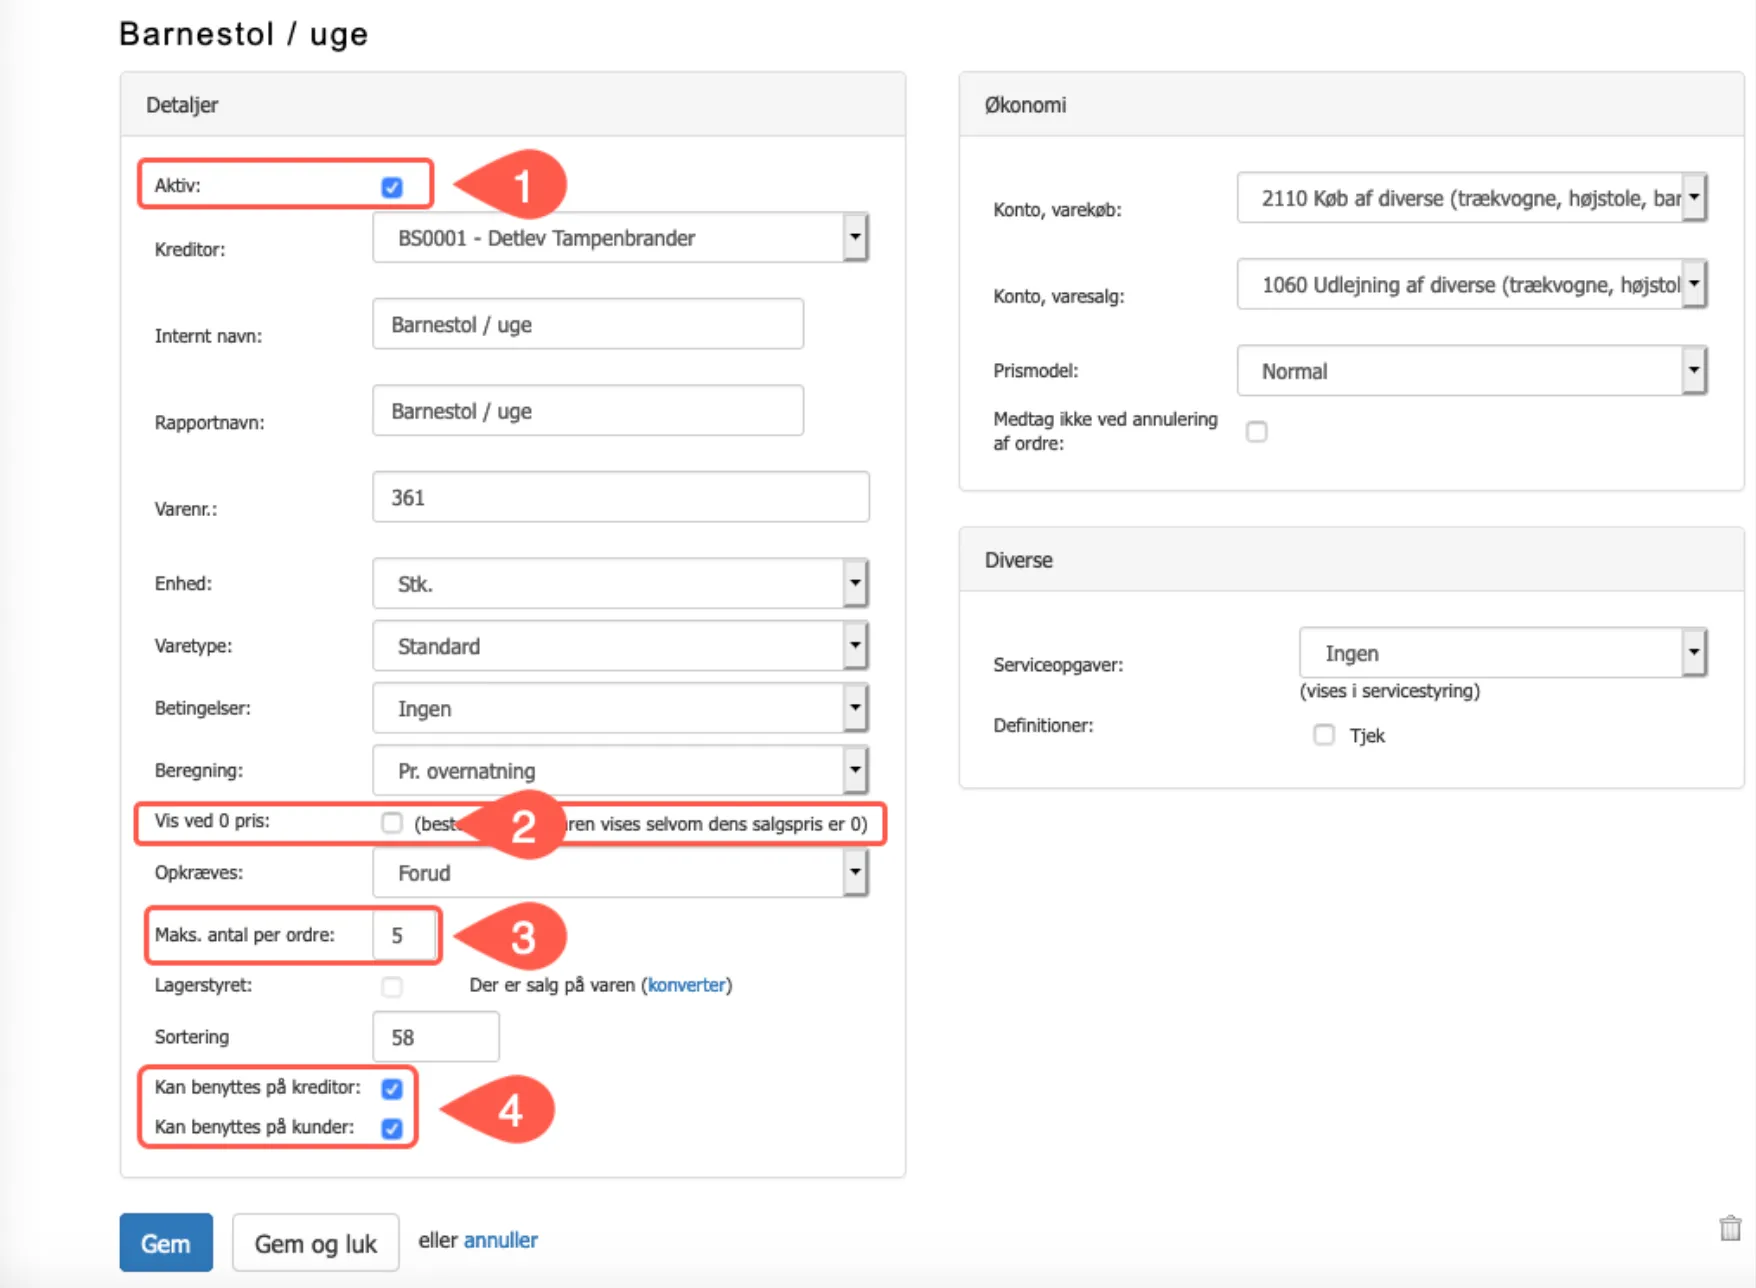Click the trash delete icon

point(1730,1228)
